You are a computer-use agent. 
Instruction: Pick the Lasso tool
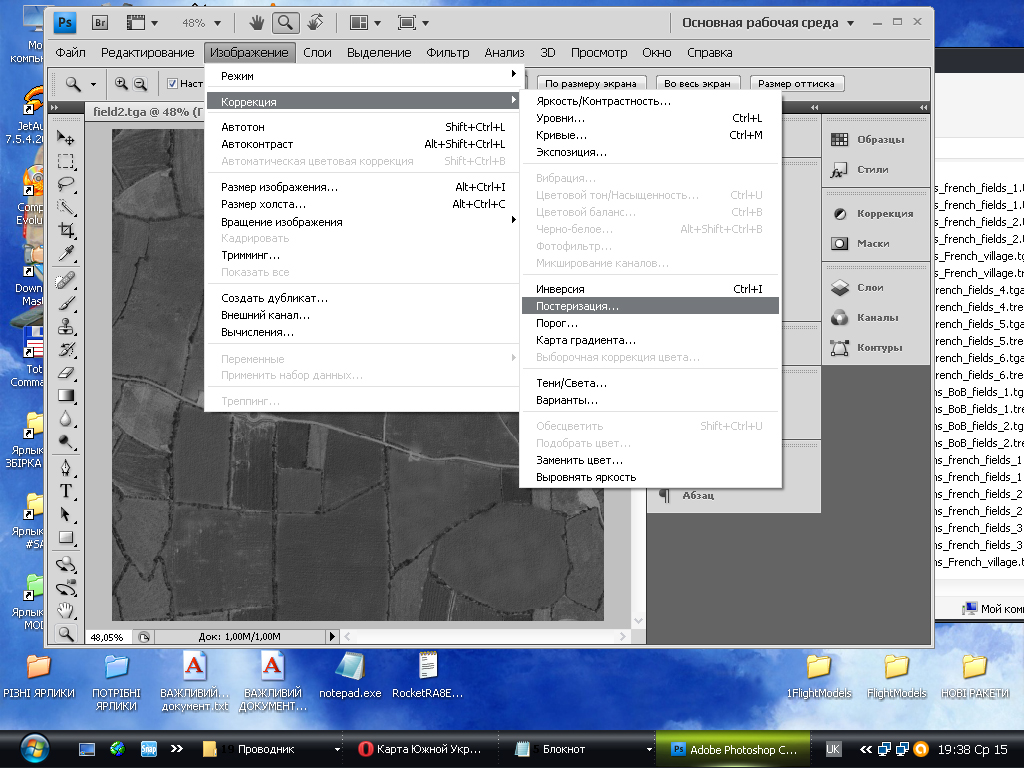(67, 183)
